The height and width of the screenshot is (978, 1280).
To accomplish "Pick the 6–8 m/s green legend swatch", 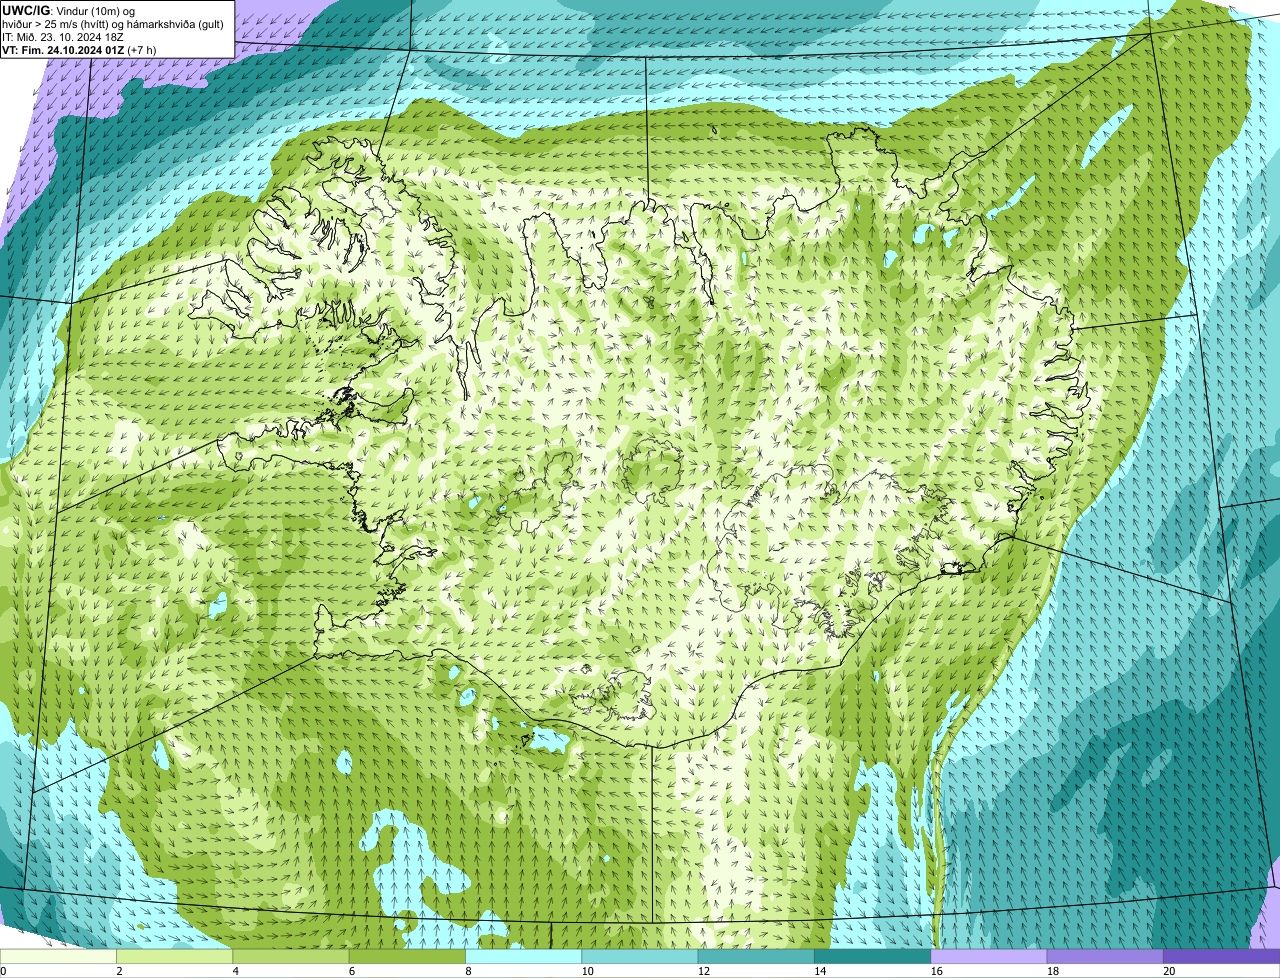I will [407, 956].
